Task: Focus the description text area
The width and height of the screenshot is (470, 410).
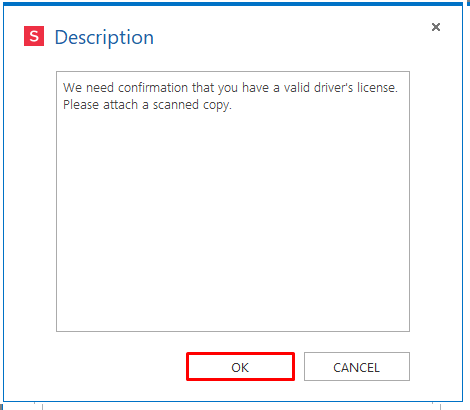Action: [x=233, y=201]
